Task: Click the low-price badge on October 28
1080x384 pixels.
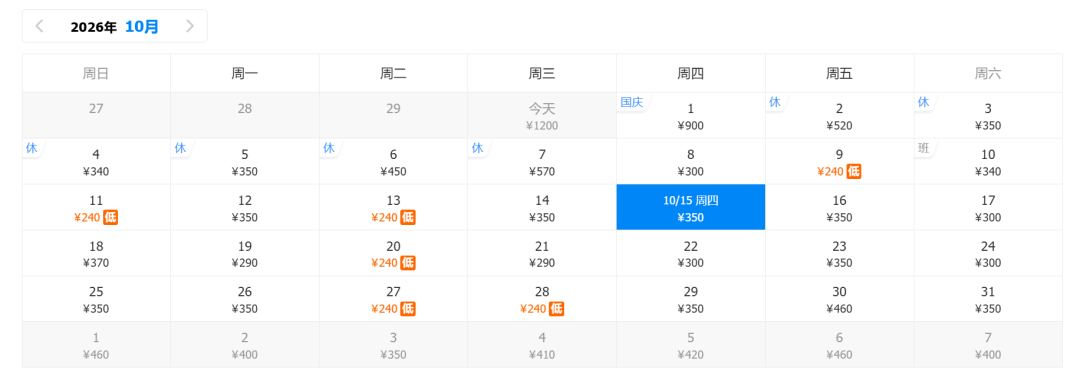Action: [x=557, y=309]
